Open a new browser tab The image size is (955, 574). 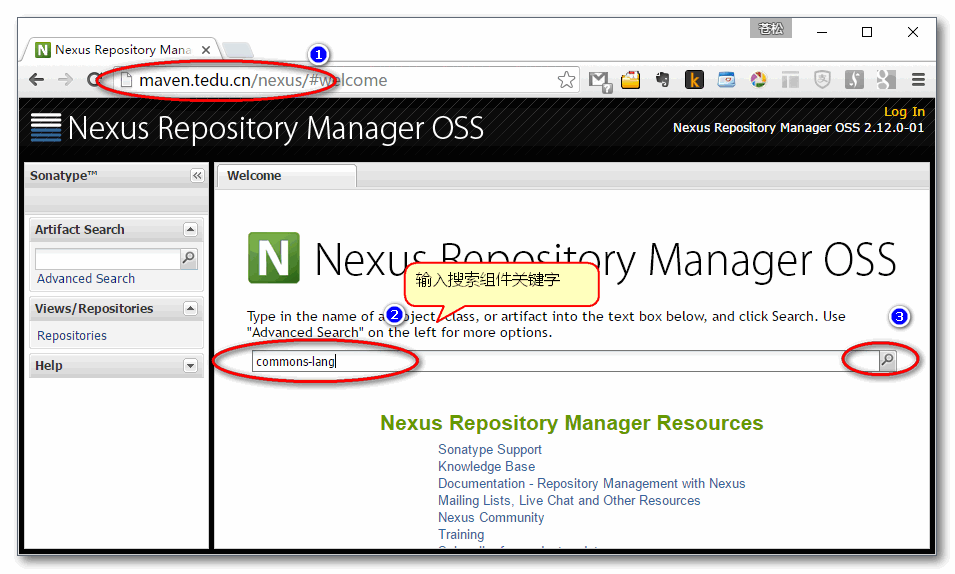pyautogui.click(x=238, y=50)
